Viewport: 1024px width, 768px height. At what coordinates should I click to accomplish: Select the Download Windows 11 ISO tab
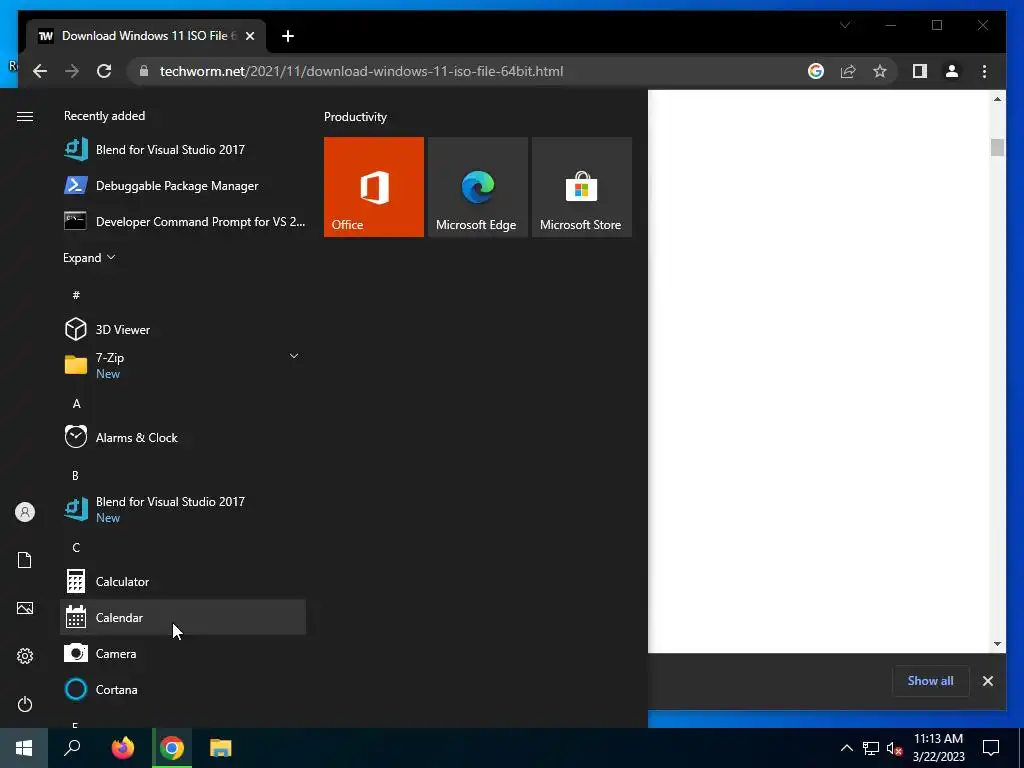(146, 36)
